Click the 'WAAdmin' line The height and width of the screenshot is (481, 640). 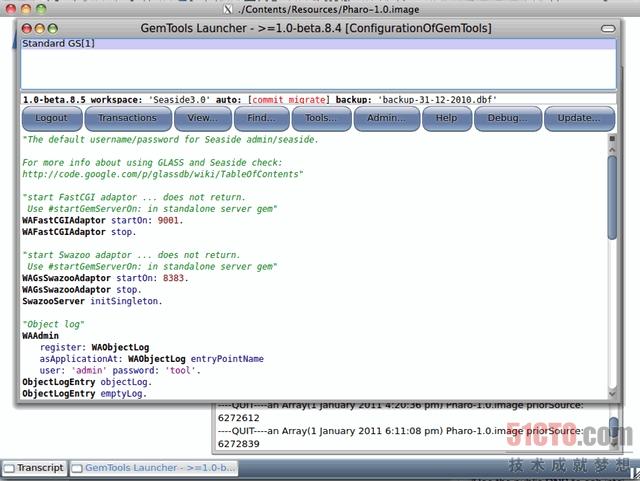tap(40, 336)
